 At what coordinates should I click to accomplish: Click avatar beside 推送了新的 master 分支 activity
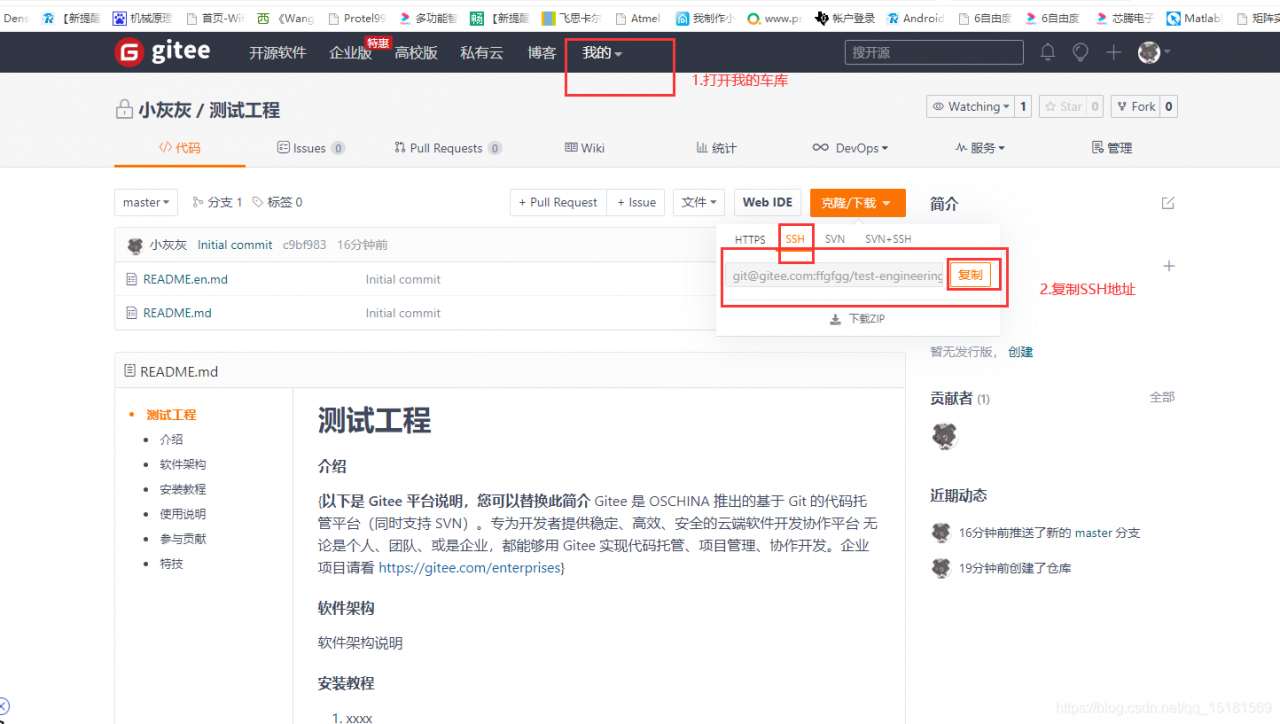coord(940,533)
